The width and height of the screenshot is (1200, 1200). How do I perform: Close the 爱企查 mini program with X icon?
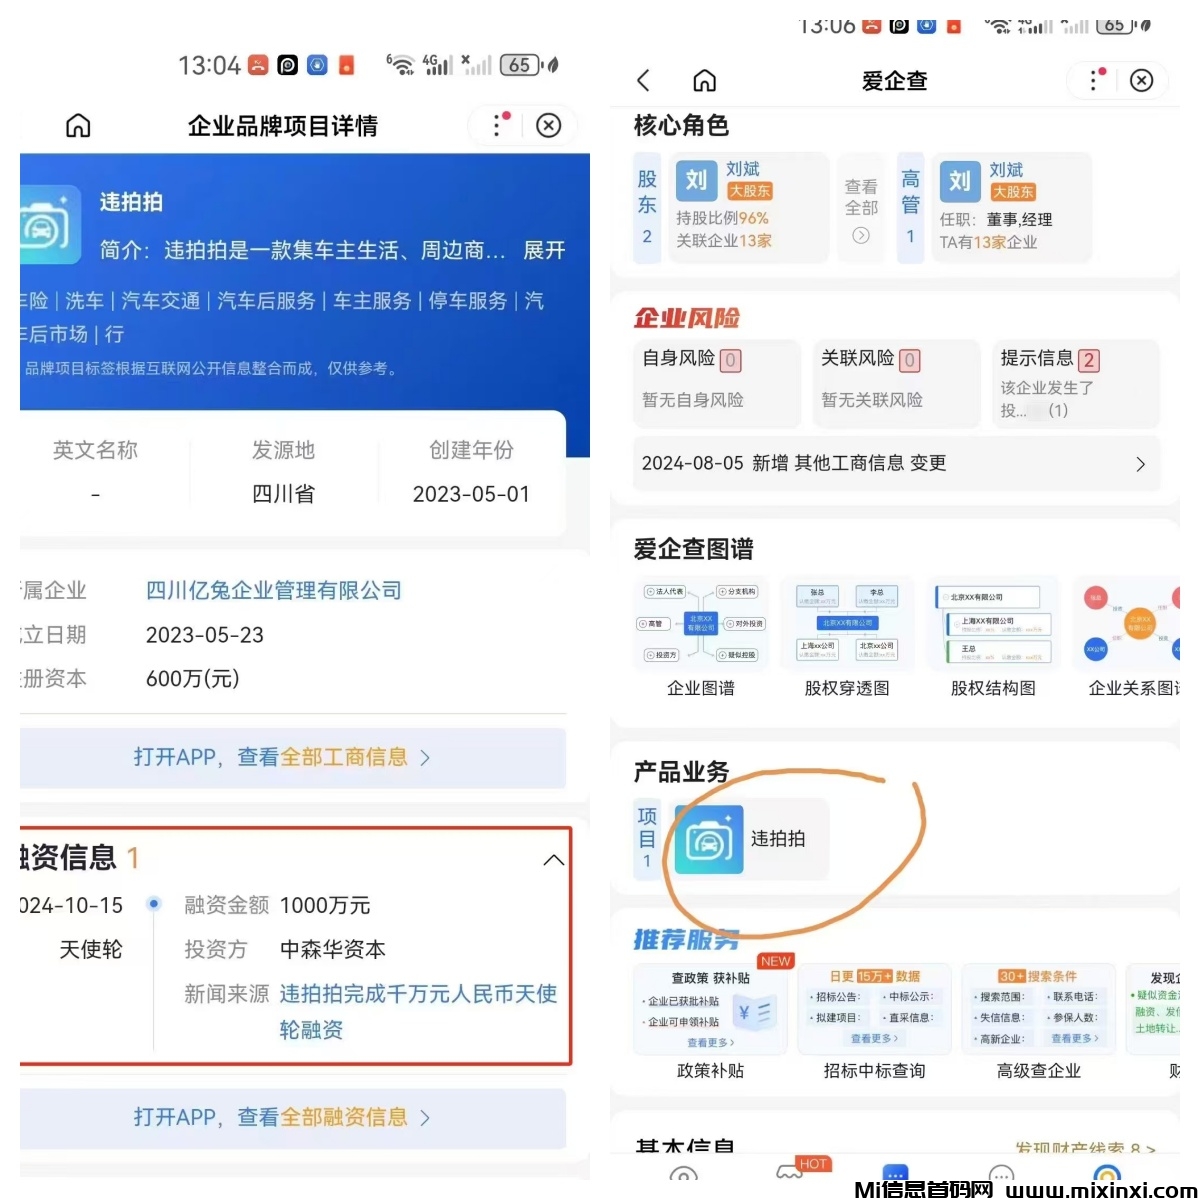pyautogui.click(x=1141, y=81)
